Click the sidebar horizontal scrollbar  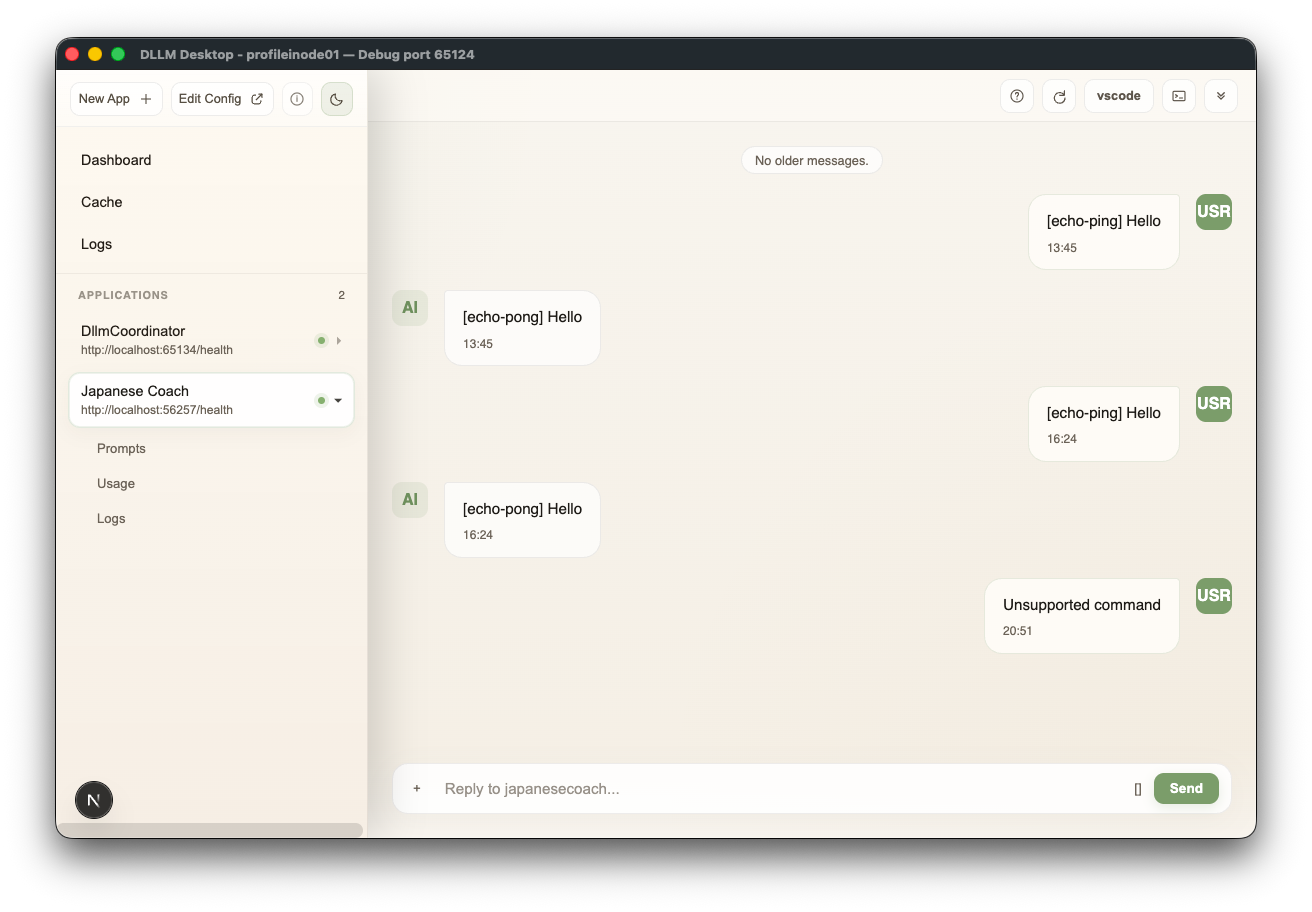coord(210,830)
